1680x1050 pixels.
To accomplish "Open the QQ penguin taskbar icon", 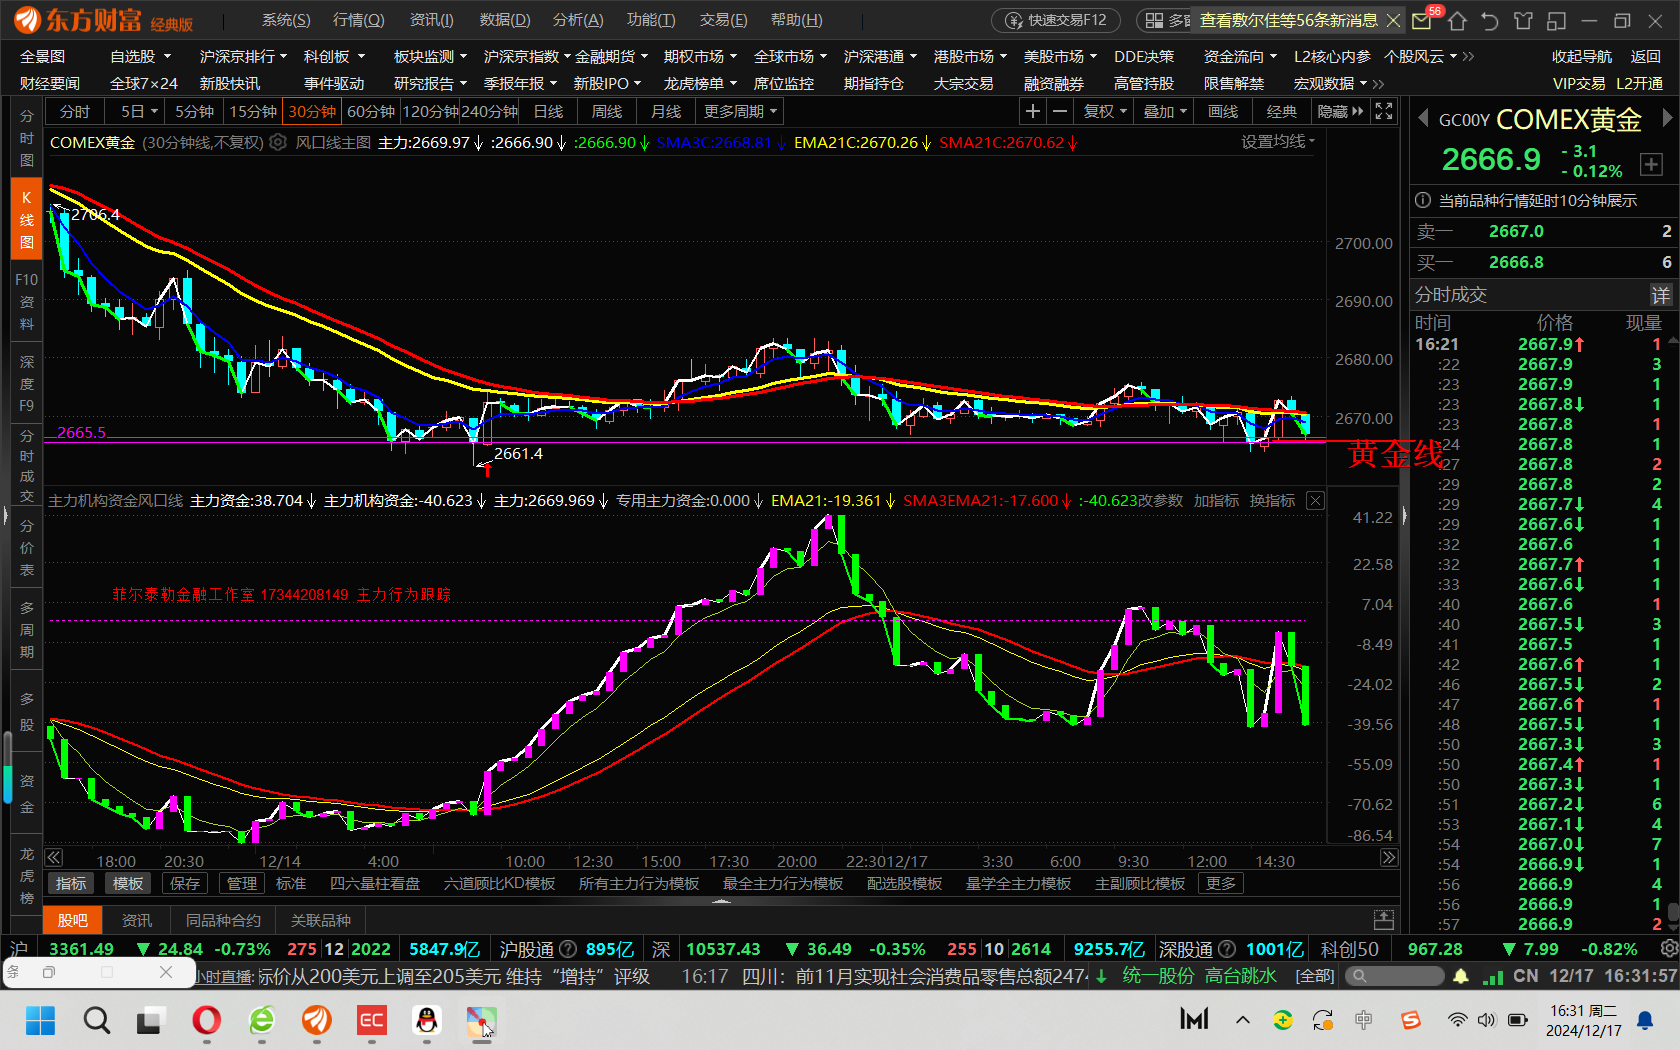I will click(x=427, y=1020).
